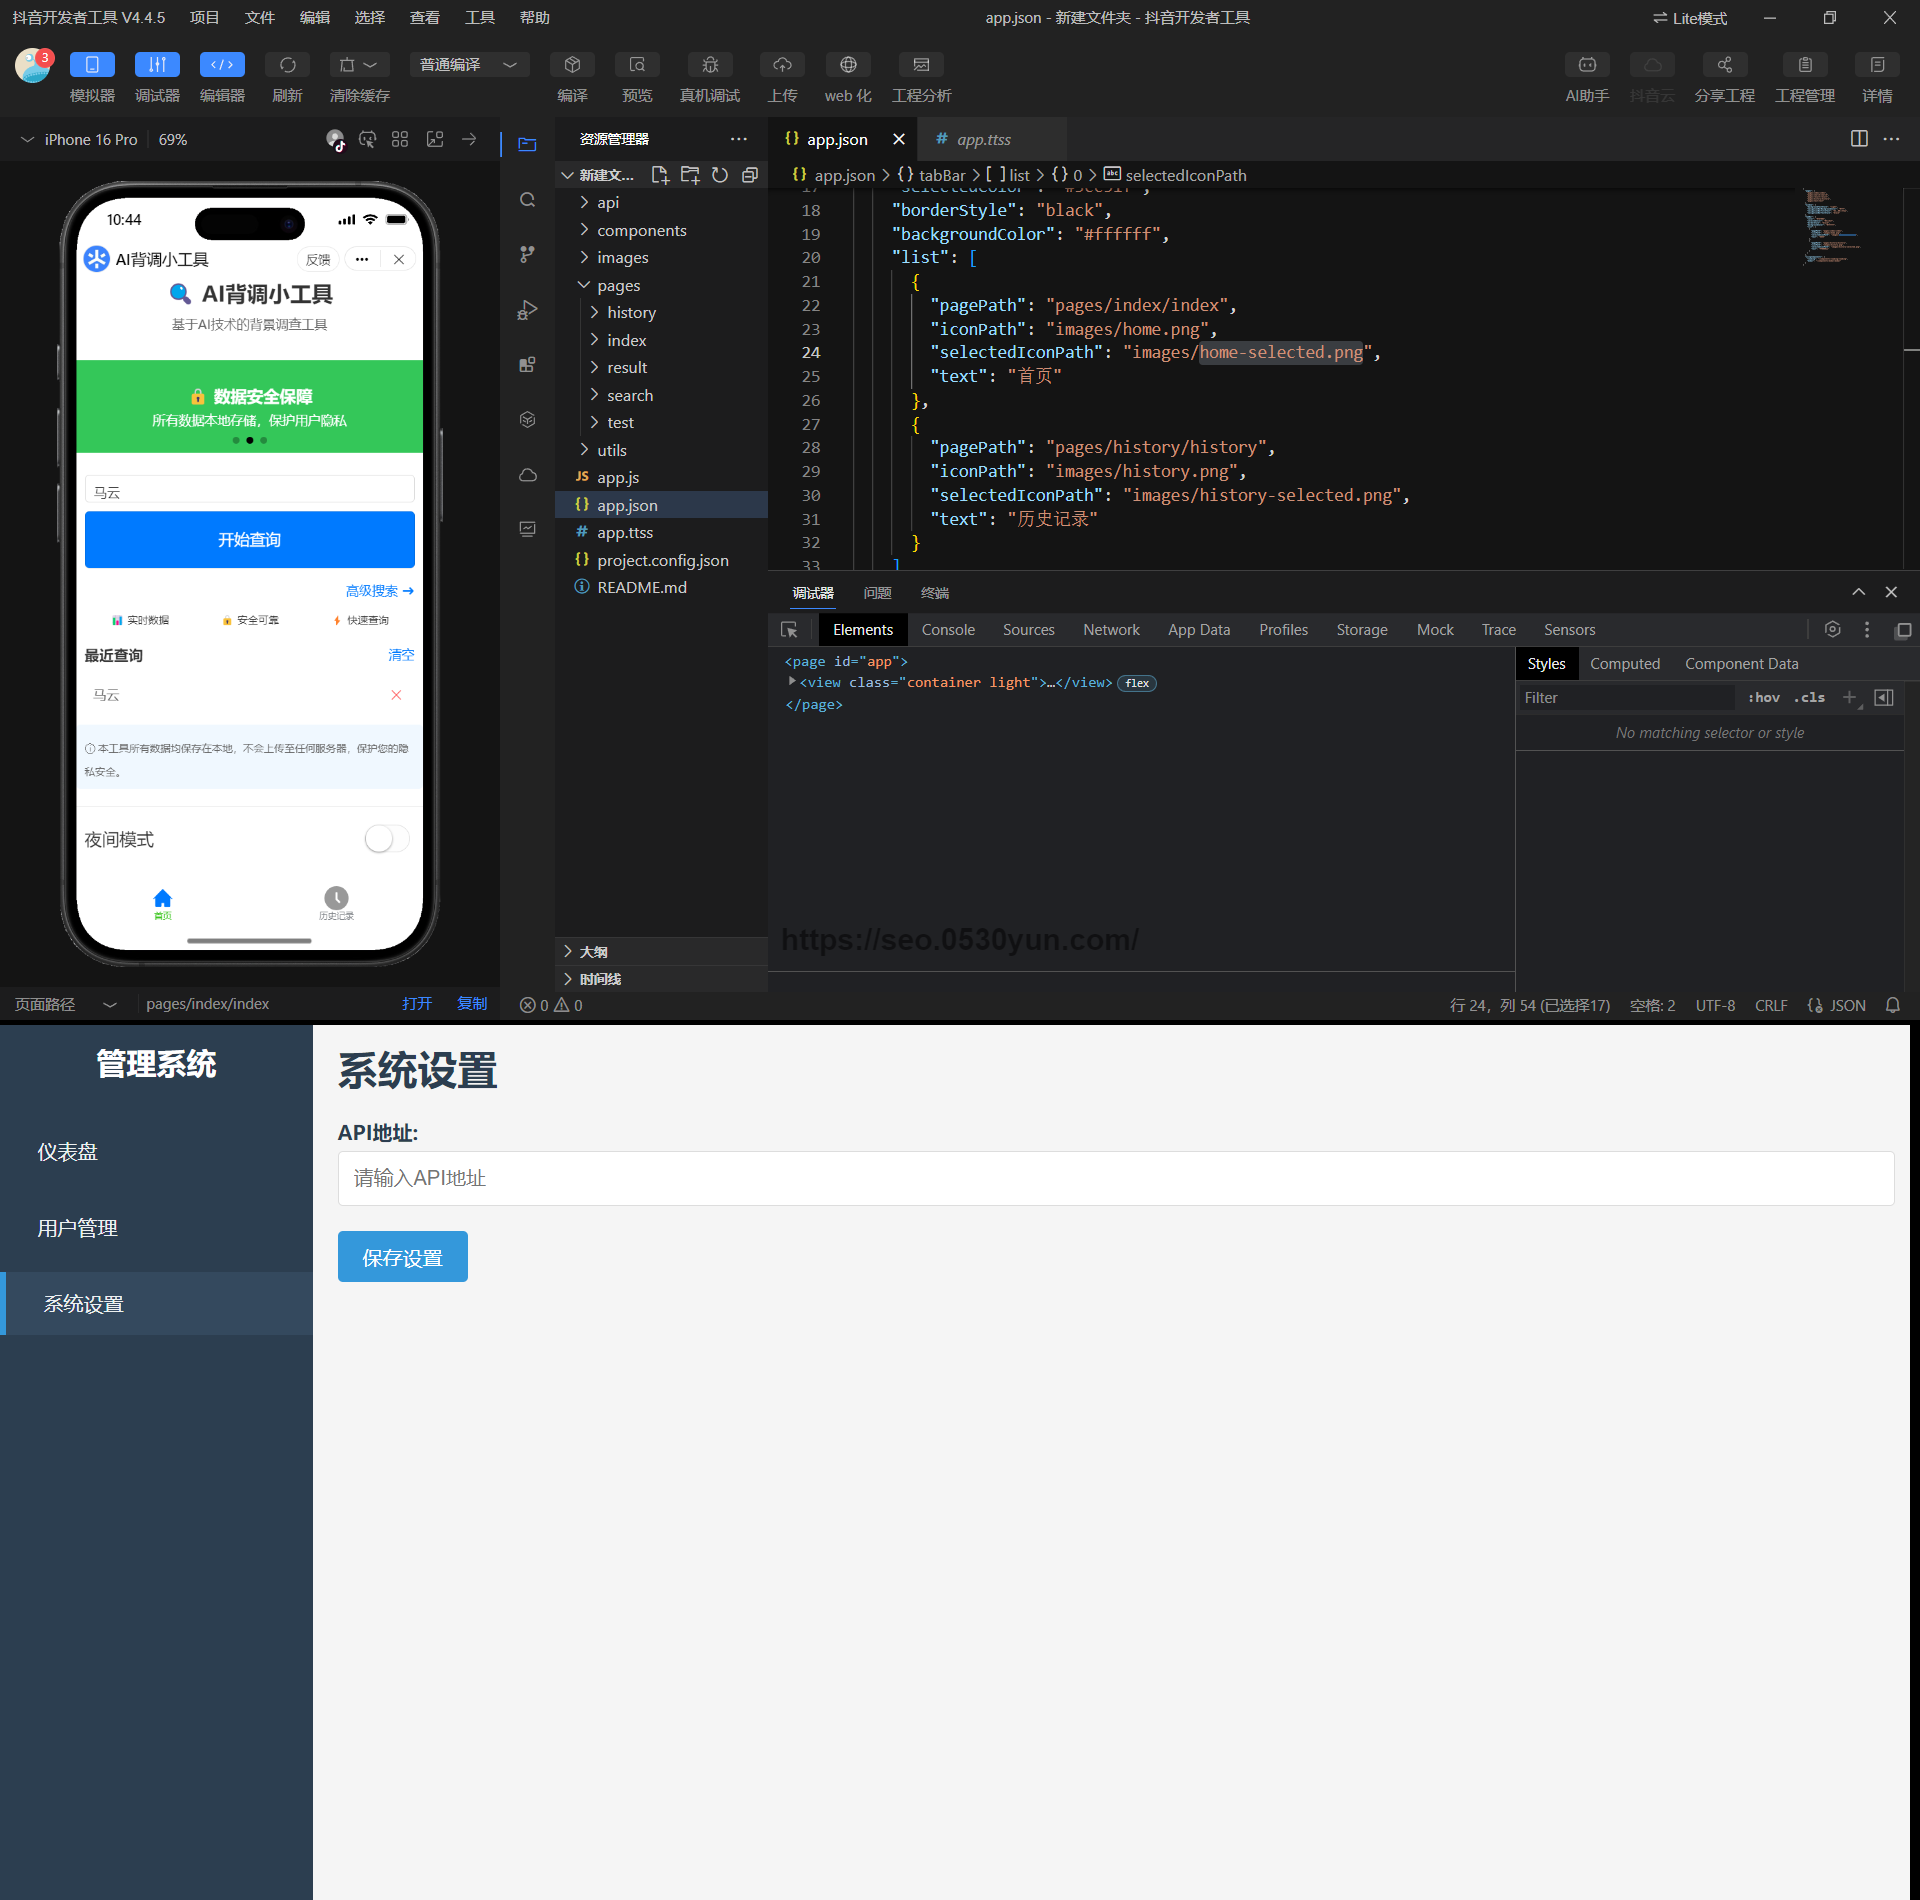
Task: Expand the components folder
Action: tap(641, 230)
